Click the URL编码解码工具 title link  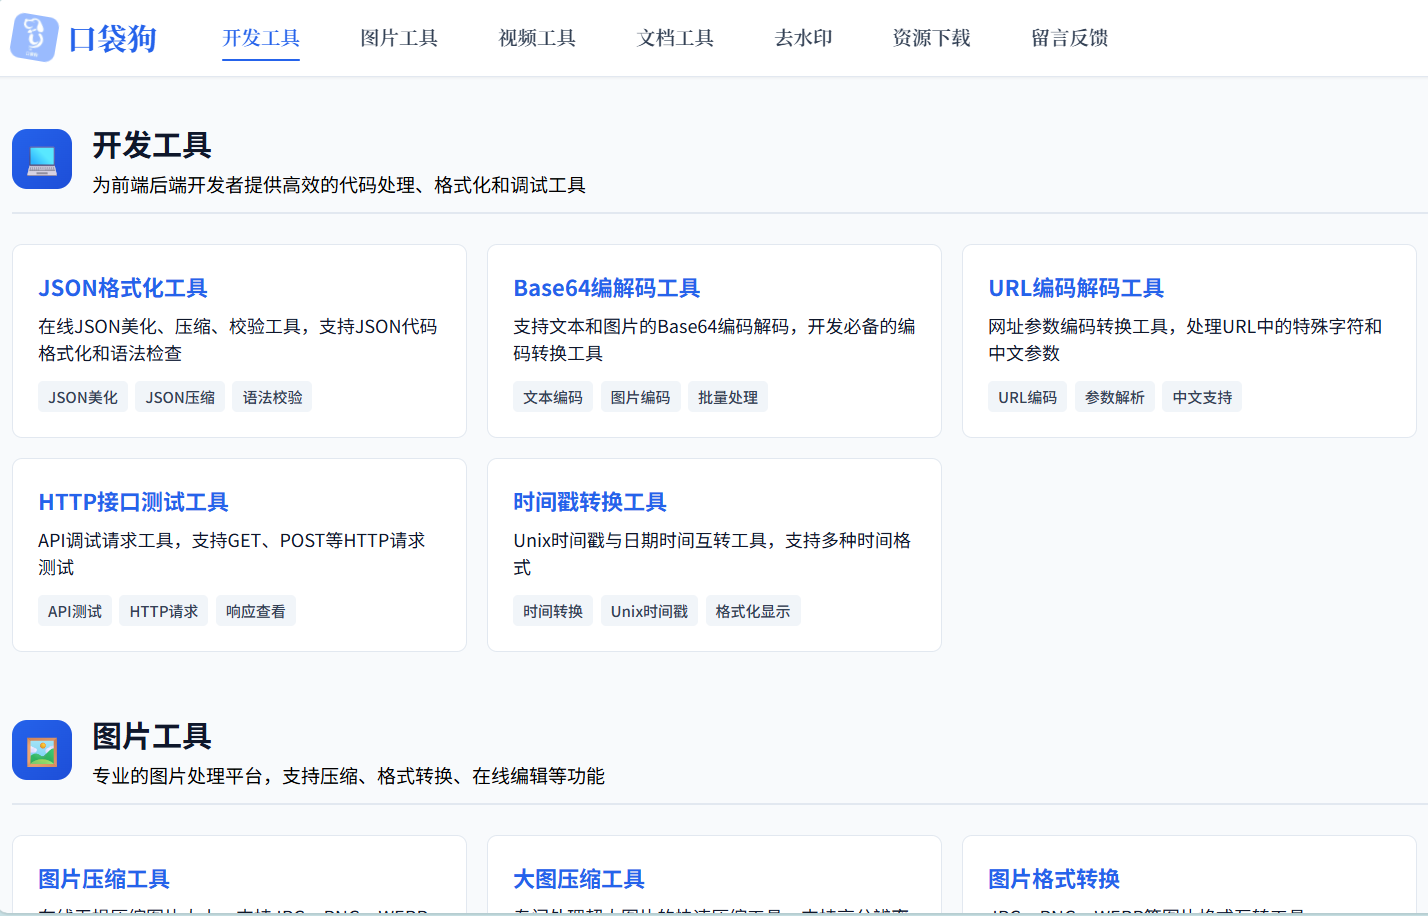pos(1074,288)
